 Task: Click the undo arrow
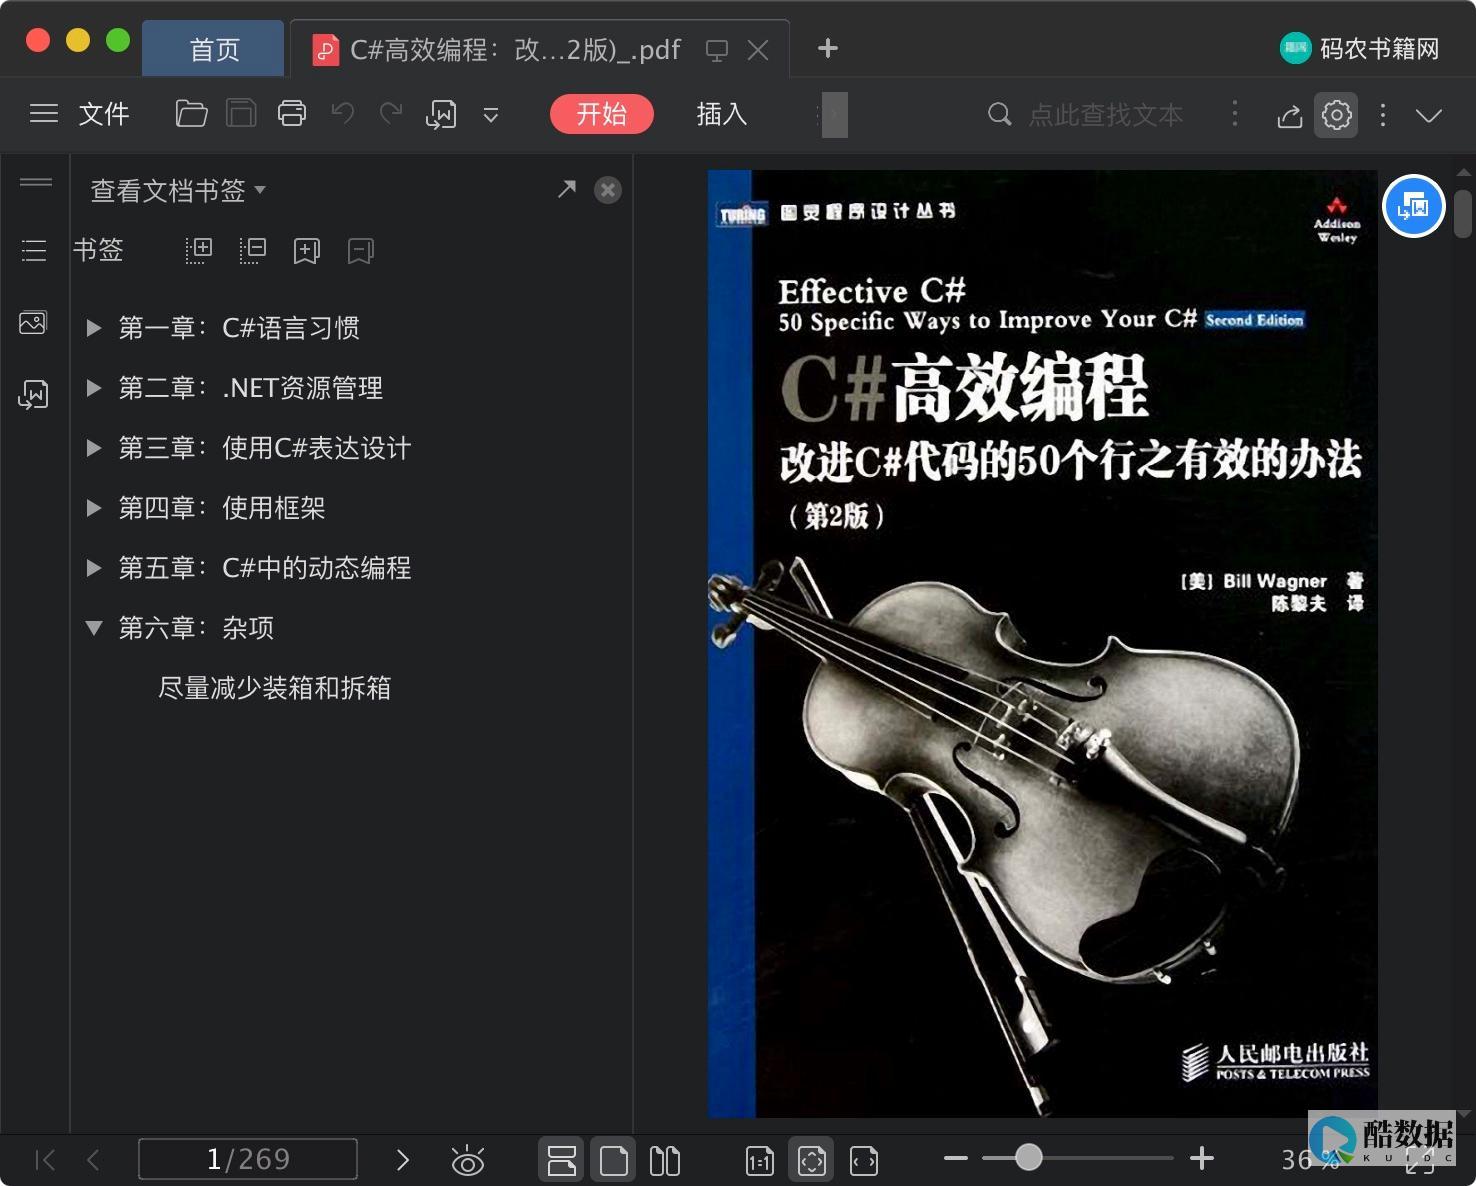tap(343, 113)
